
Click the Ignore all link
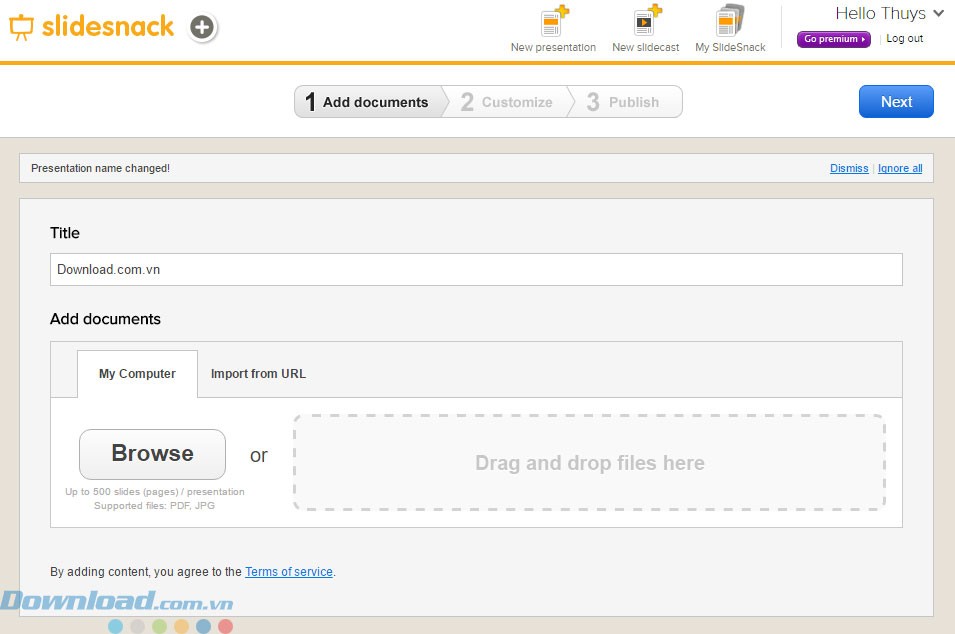pyautogui.click(x=900, y=168)
